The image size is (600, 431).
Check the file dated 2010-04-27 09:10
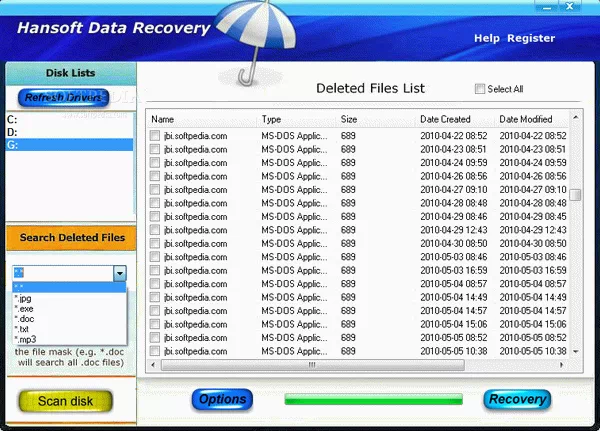(155, 189)
